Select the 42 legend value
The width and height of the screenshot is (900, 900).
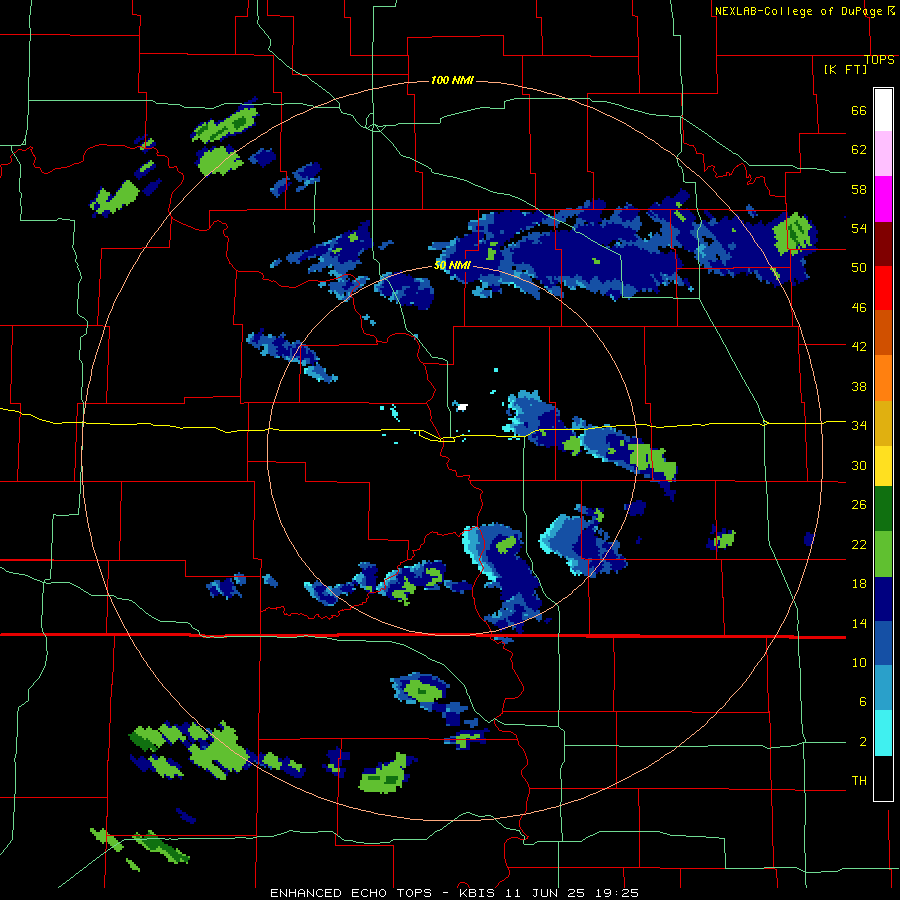click(859, 347)
